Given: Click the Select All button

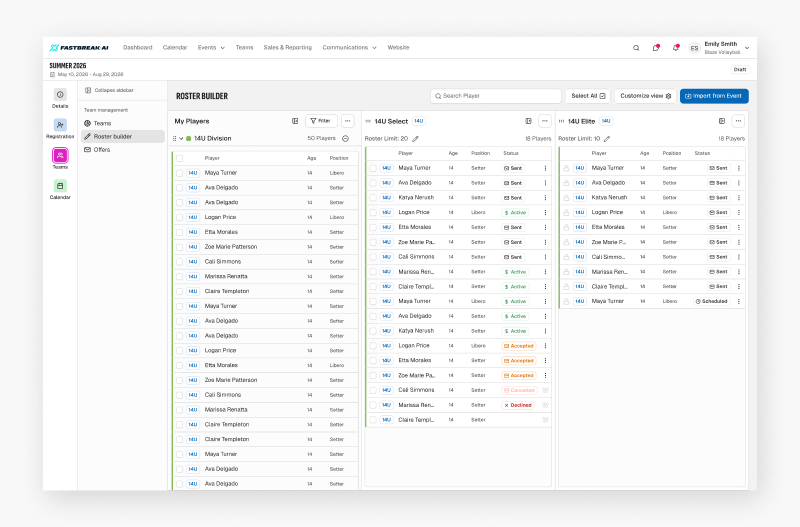Looking at the screenshot, I should coord(588,96).
